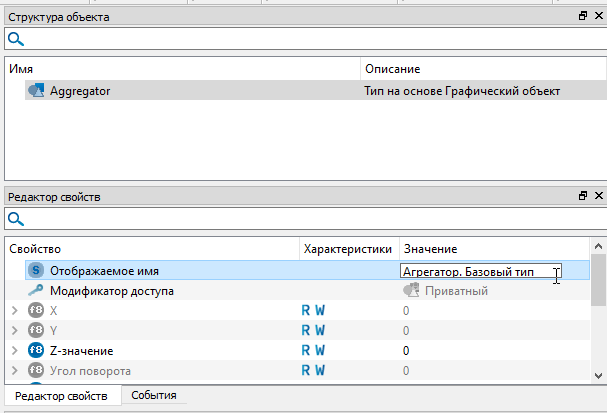Click the key icon beside Модификатор доступа
The width and height of the screenshot is (607, 413).
[x=36, y=291]
